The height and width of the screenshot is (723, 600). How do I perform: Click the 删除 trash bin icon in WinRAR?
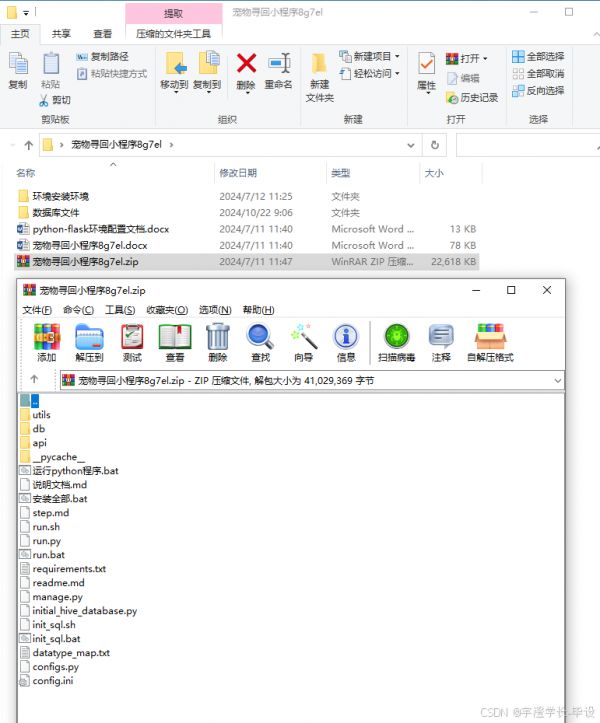coord(218,342)
